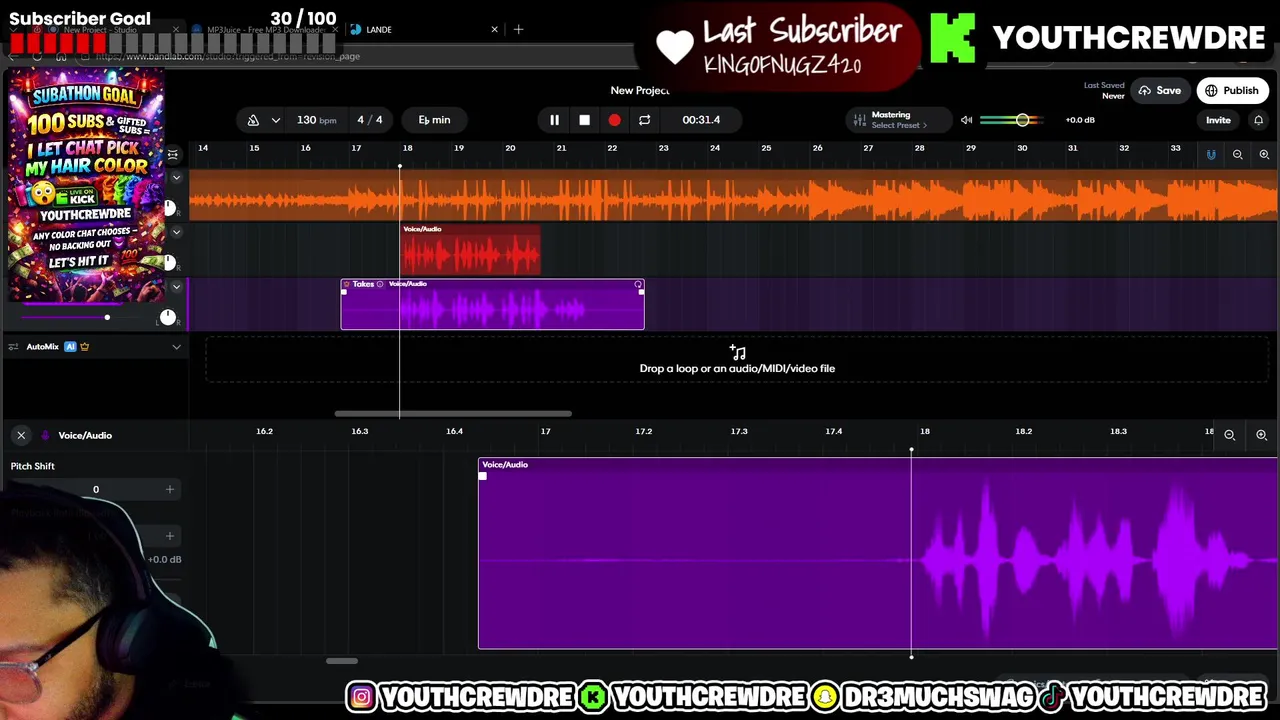Click the Takes info icon on purple clip
The image size is (1280, 720).
380,285
